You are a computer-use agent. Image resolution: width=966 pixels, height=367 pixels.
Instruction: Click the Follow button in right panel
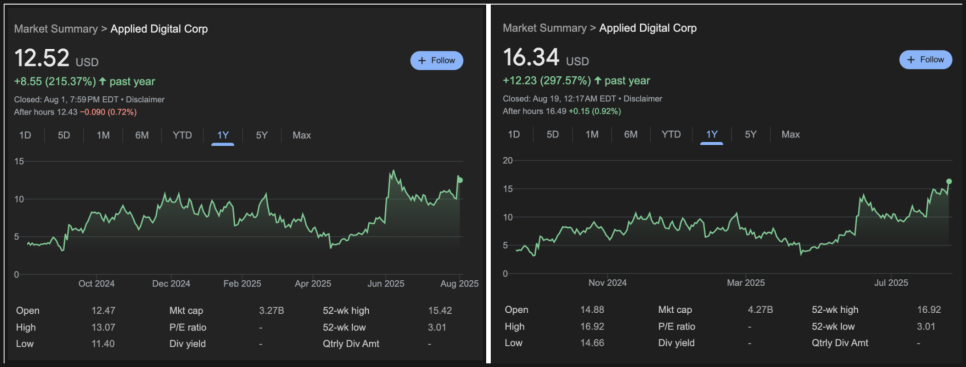(925, 60)
